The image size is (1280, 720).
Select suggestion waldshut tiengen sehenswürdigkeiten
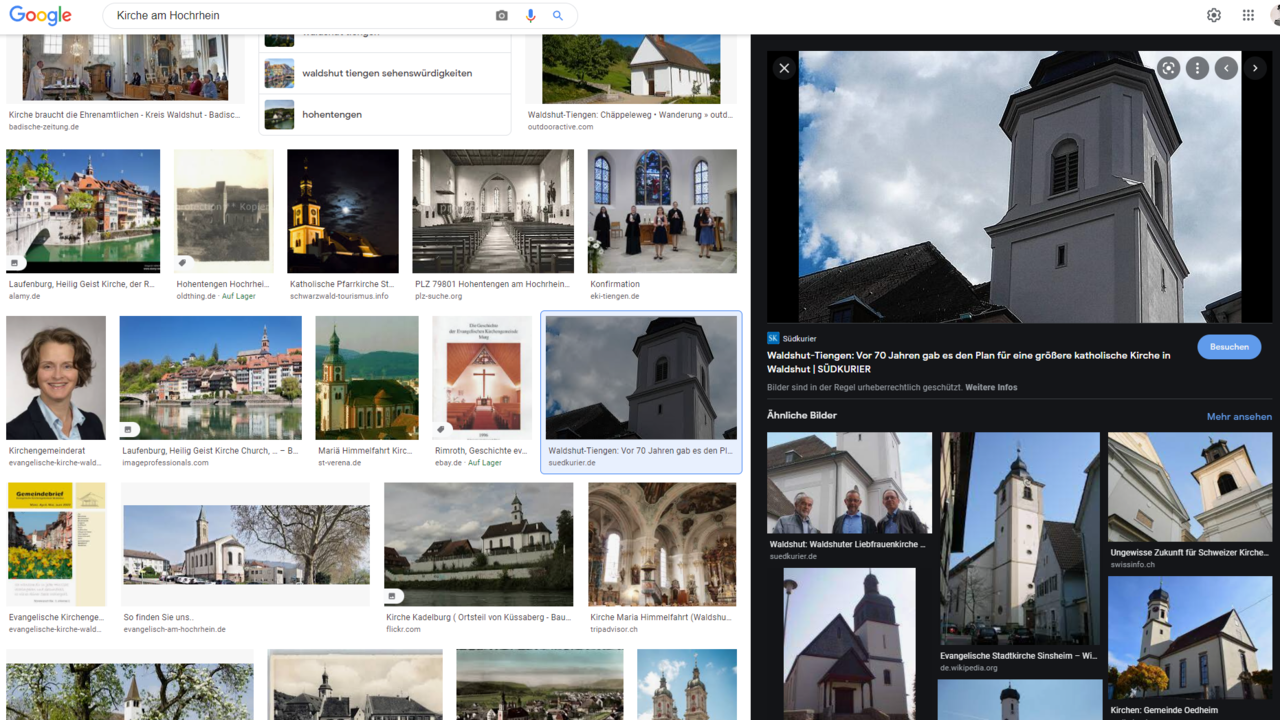click(x=385, y=73)
